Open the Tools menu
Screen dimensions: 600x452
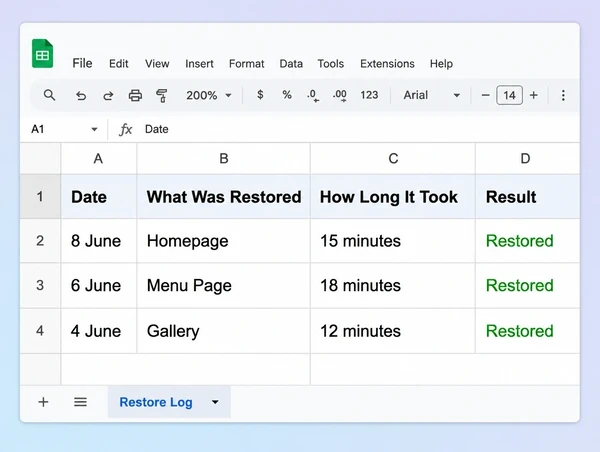(x=331, y=64)
